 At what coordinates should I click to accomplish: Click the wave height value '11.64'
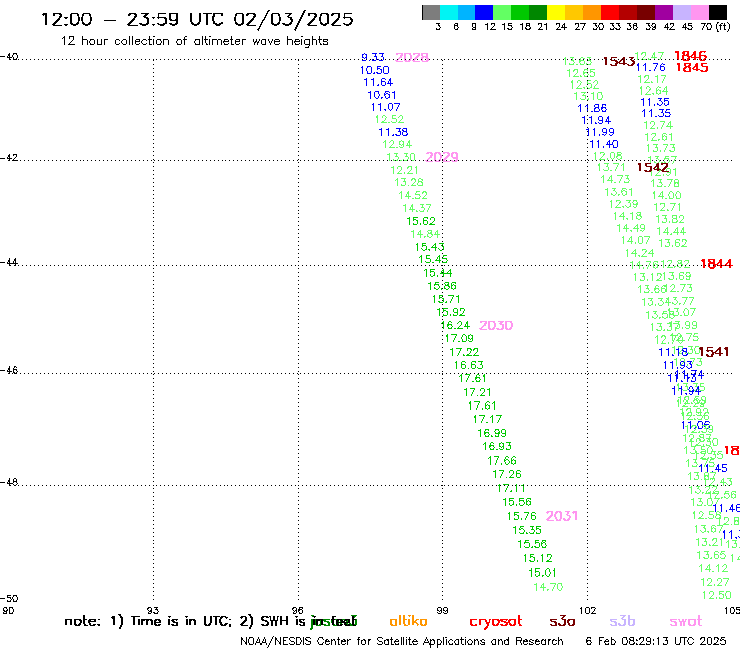coord(378,83)
